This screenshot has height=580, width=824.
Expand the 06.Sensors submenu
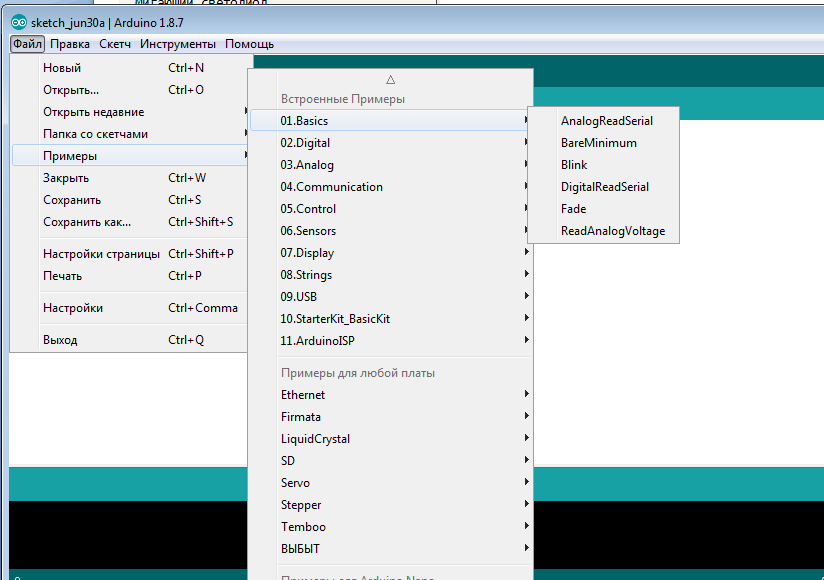(x=390, y=231)
